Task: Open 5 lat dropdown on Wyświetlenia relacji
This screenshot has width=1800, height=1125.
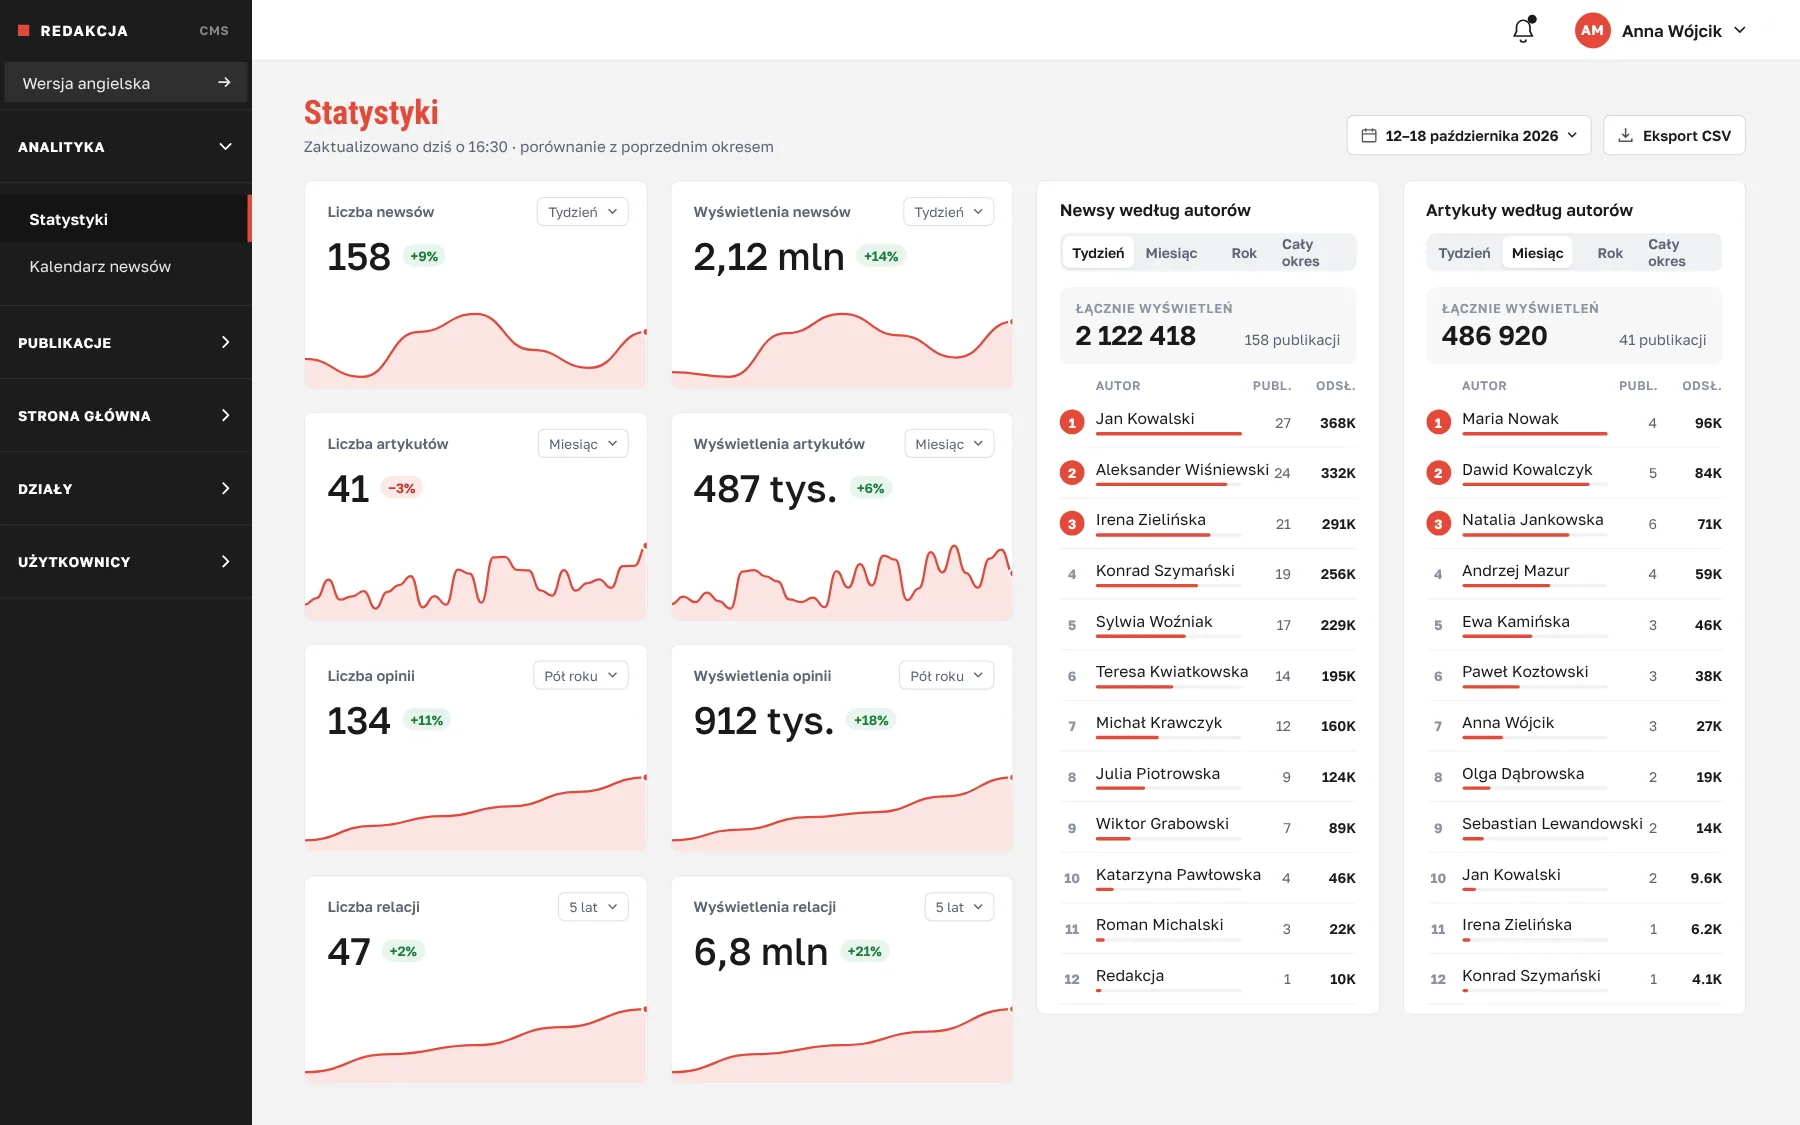Action: click(x=959, y=907)
